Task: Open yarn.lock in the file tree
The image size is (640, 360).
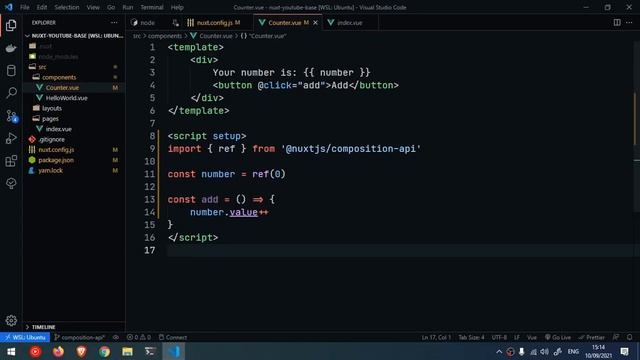Action: 74,170
